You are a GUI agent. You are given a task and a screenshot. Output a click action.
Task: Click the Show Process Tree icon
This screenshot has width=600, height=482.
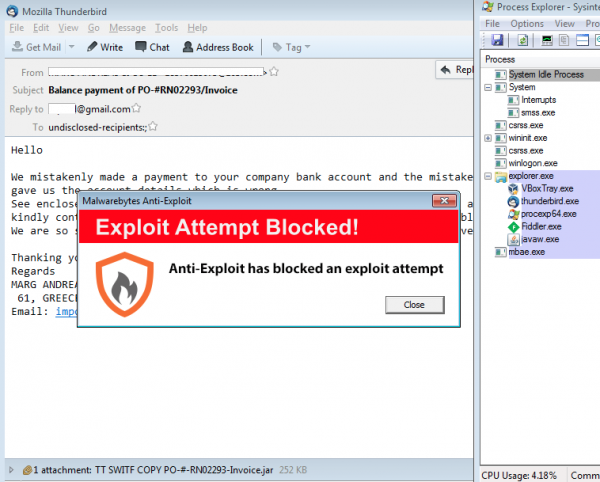[564, 40]
